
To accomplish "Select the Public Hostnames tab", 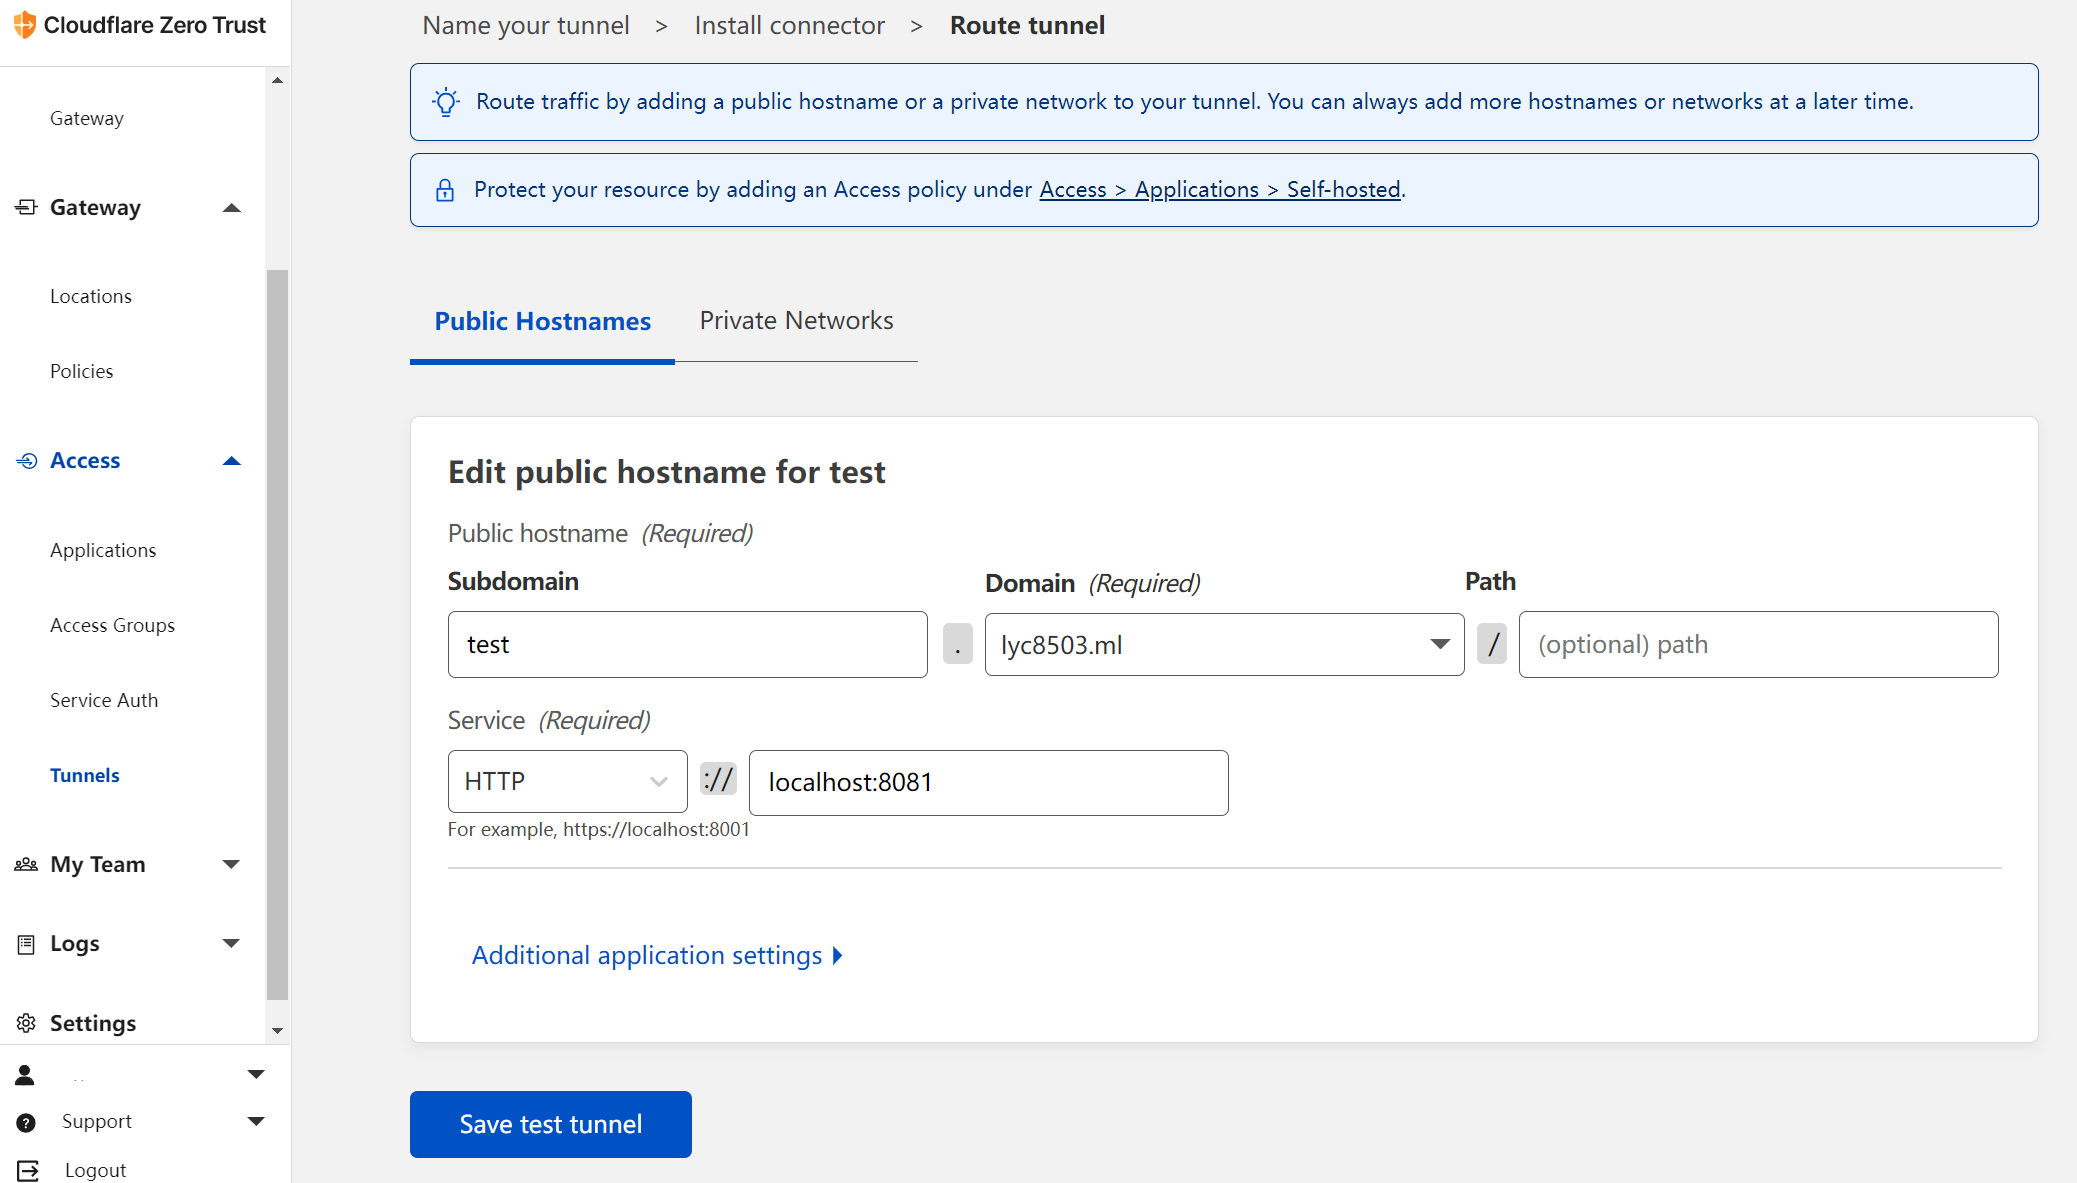I will (x=542, y=320).
